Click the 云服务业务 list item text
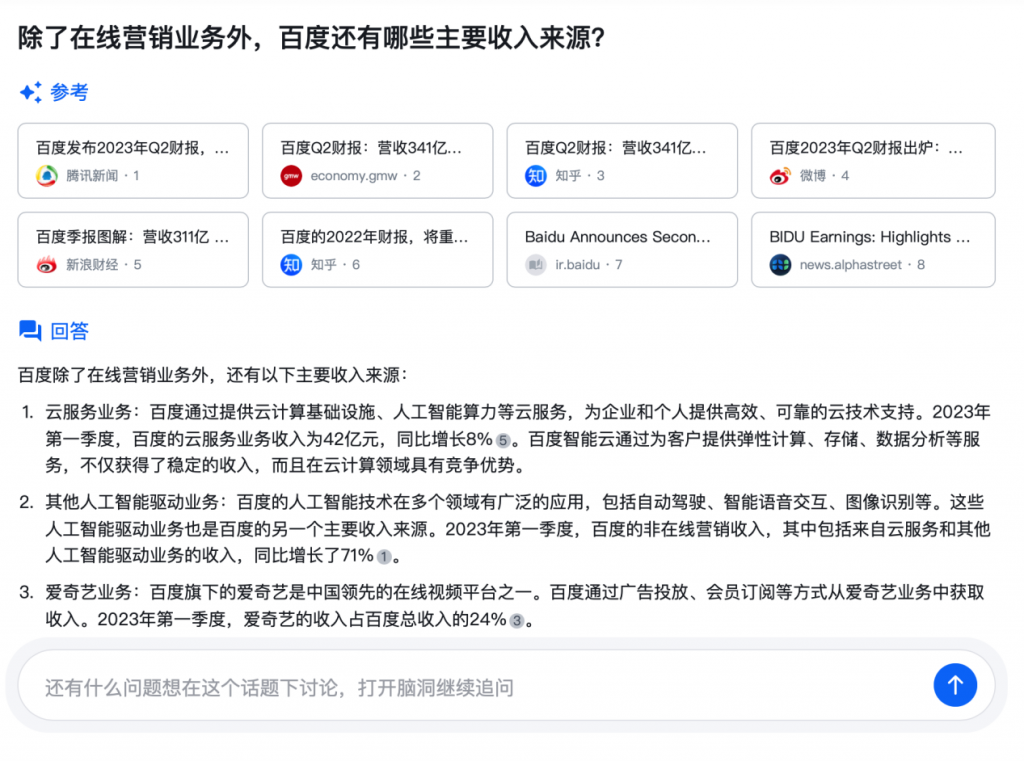Image resolution: width=1024 pixels, height=761 pixels. click(517, 438)
